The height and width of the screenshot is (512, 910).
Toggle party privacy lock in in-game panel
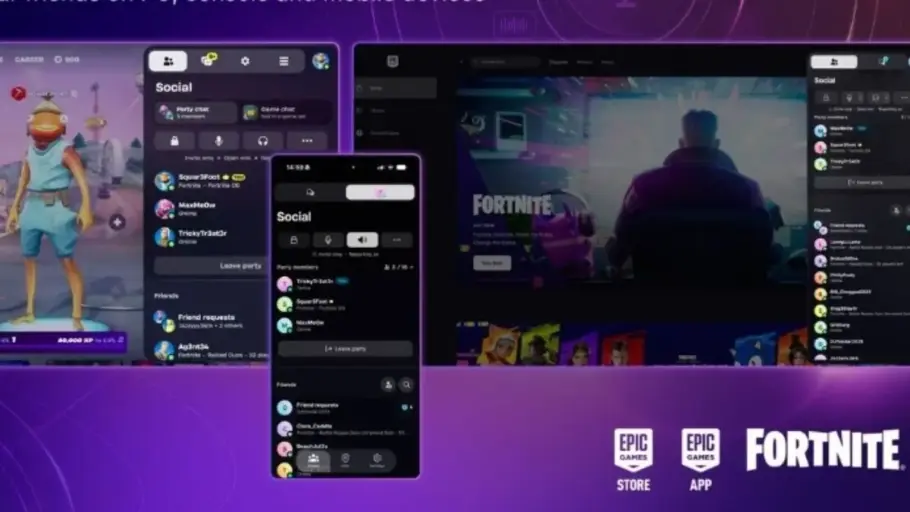[174, 140]
